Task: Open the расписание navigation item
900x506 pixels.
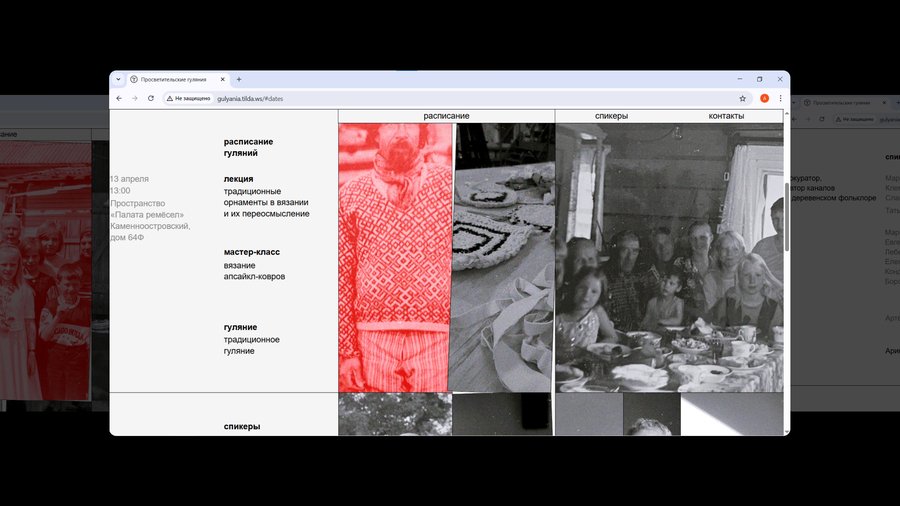Action: [447, 116]
